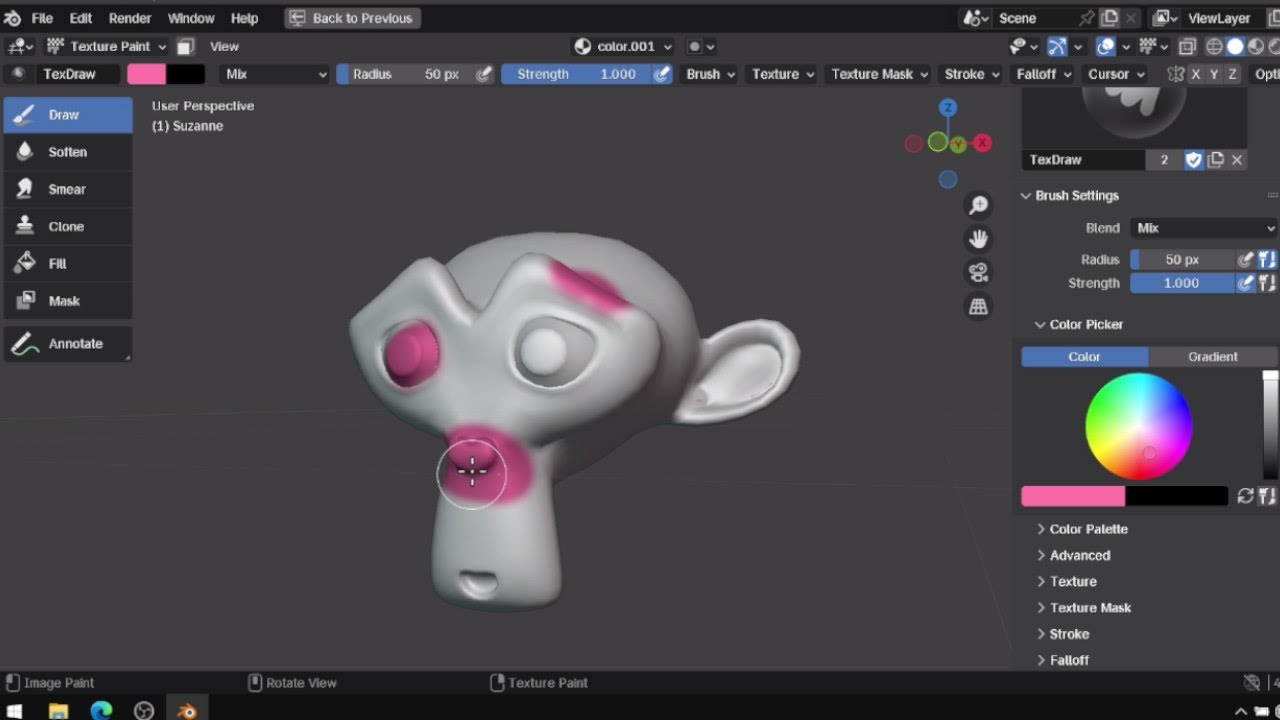Toggle unified radius in Brush Settings

point(1267,259)
